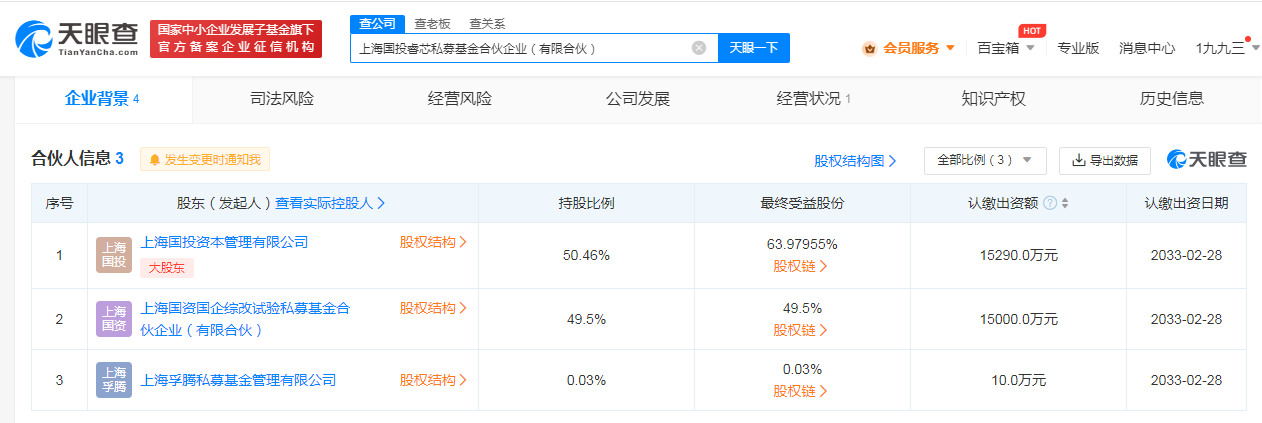Click the 10.0万元 capital cell
This screenshot has height=423, width=1262.
coord(1018,380)
